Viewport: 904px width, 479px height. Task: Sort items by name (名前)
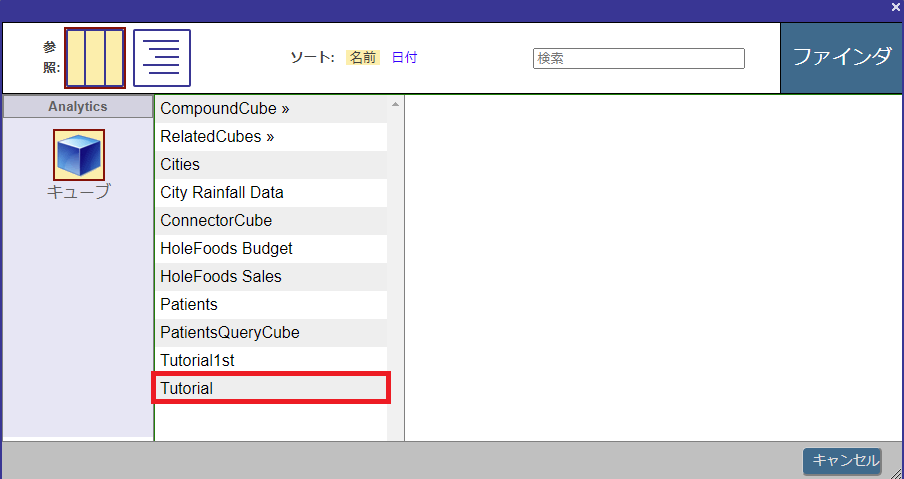tap(362, 58)
